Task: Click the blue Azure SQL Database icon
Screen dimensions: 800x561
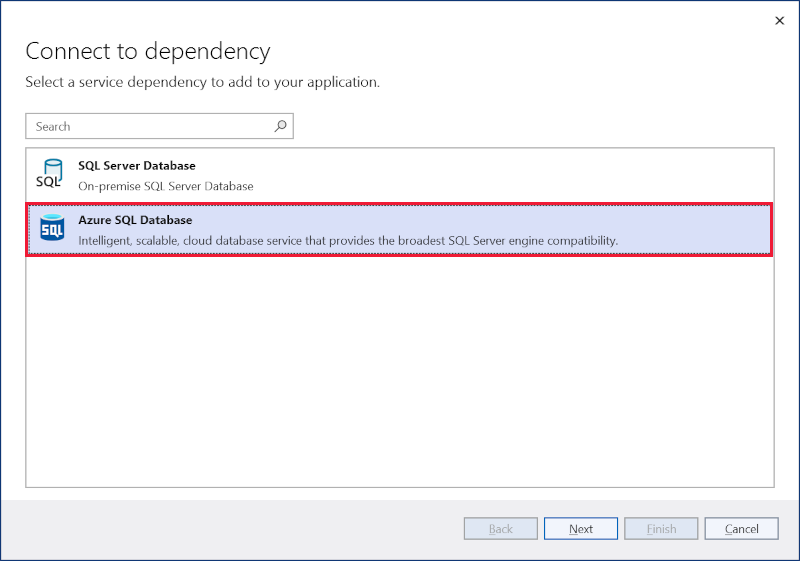Action: click(51, 229)
